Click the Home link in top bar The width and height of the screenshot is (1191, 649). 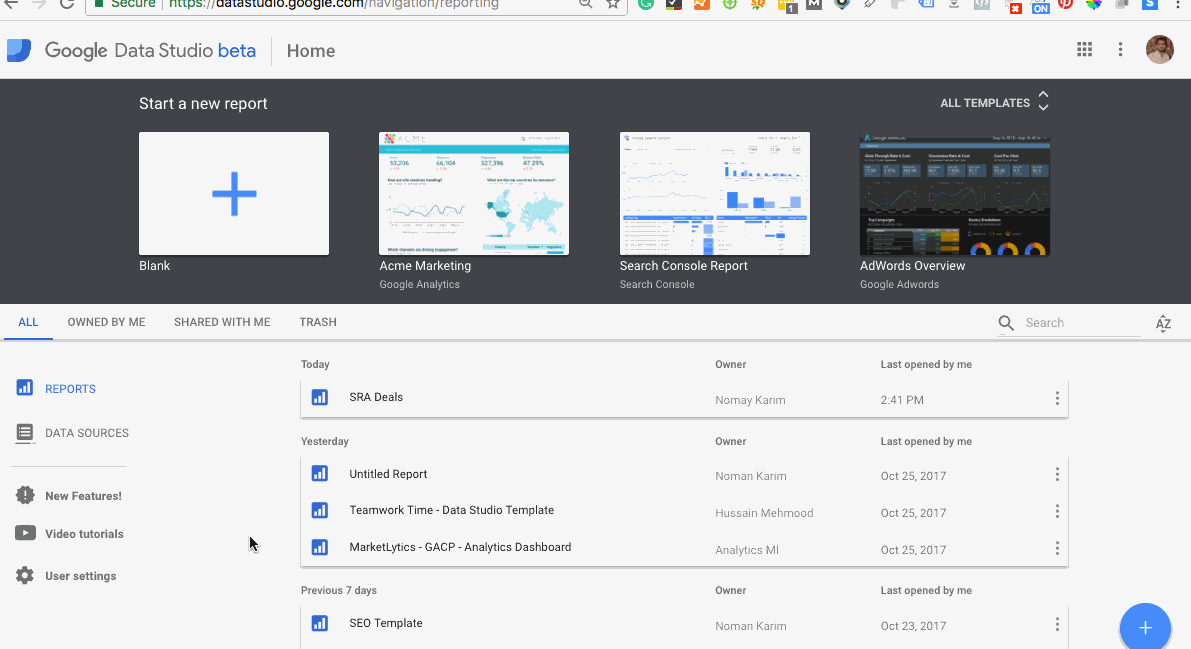[x=311, y=50]
